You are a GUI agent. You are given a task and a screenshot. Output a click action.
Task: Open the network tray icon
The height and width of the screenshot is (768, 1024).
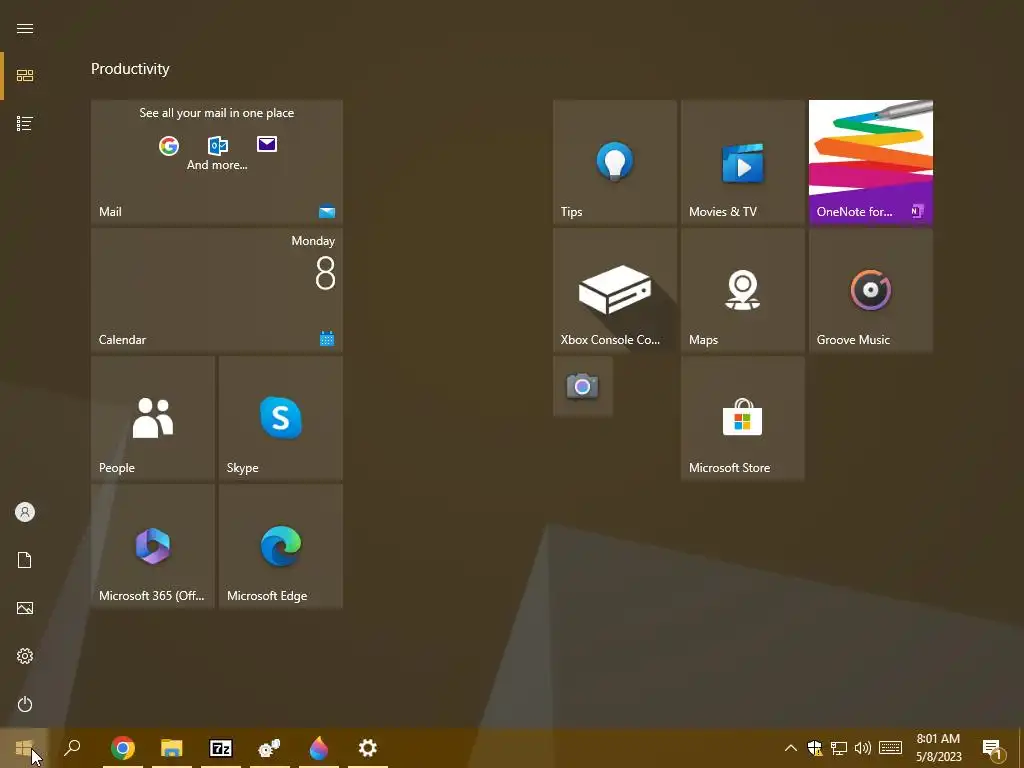(839, 748)
